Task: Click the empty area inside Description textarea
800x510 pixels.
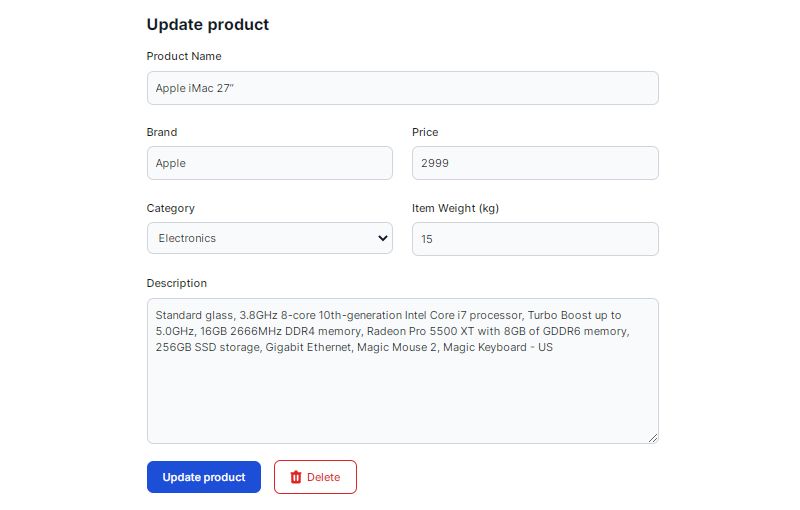Action: [403, 400]
